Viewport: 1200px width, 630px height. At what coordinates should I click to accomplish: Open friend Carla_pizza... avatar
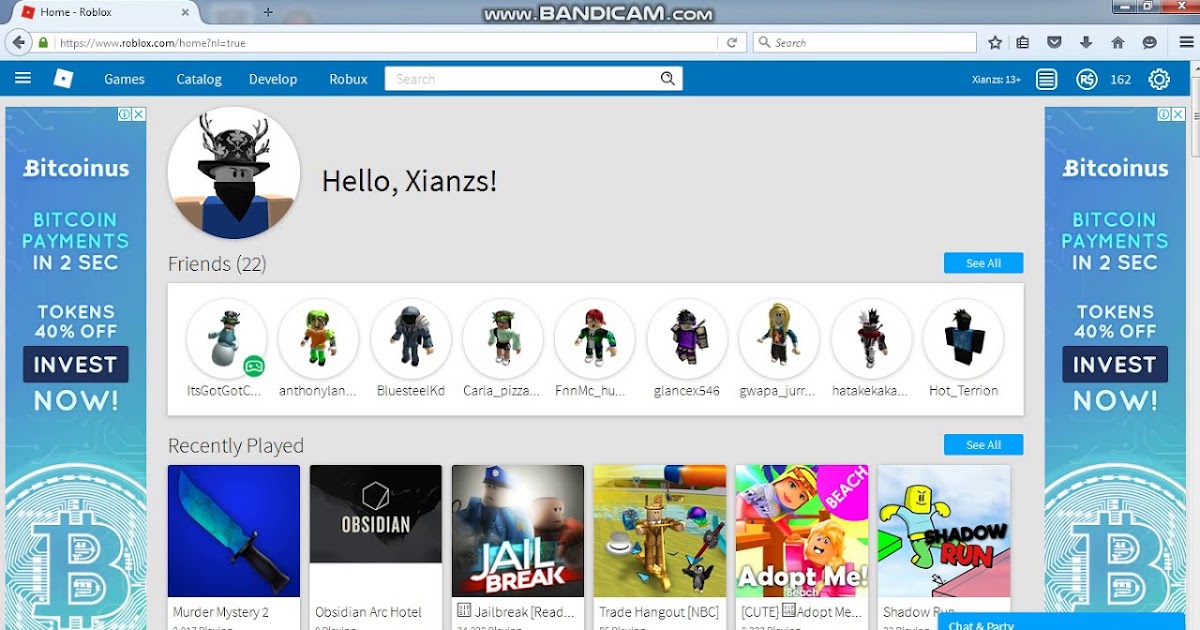tap(502, 339)
